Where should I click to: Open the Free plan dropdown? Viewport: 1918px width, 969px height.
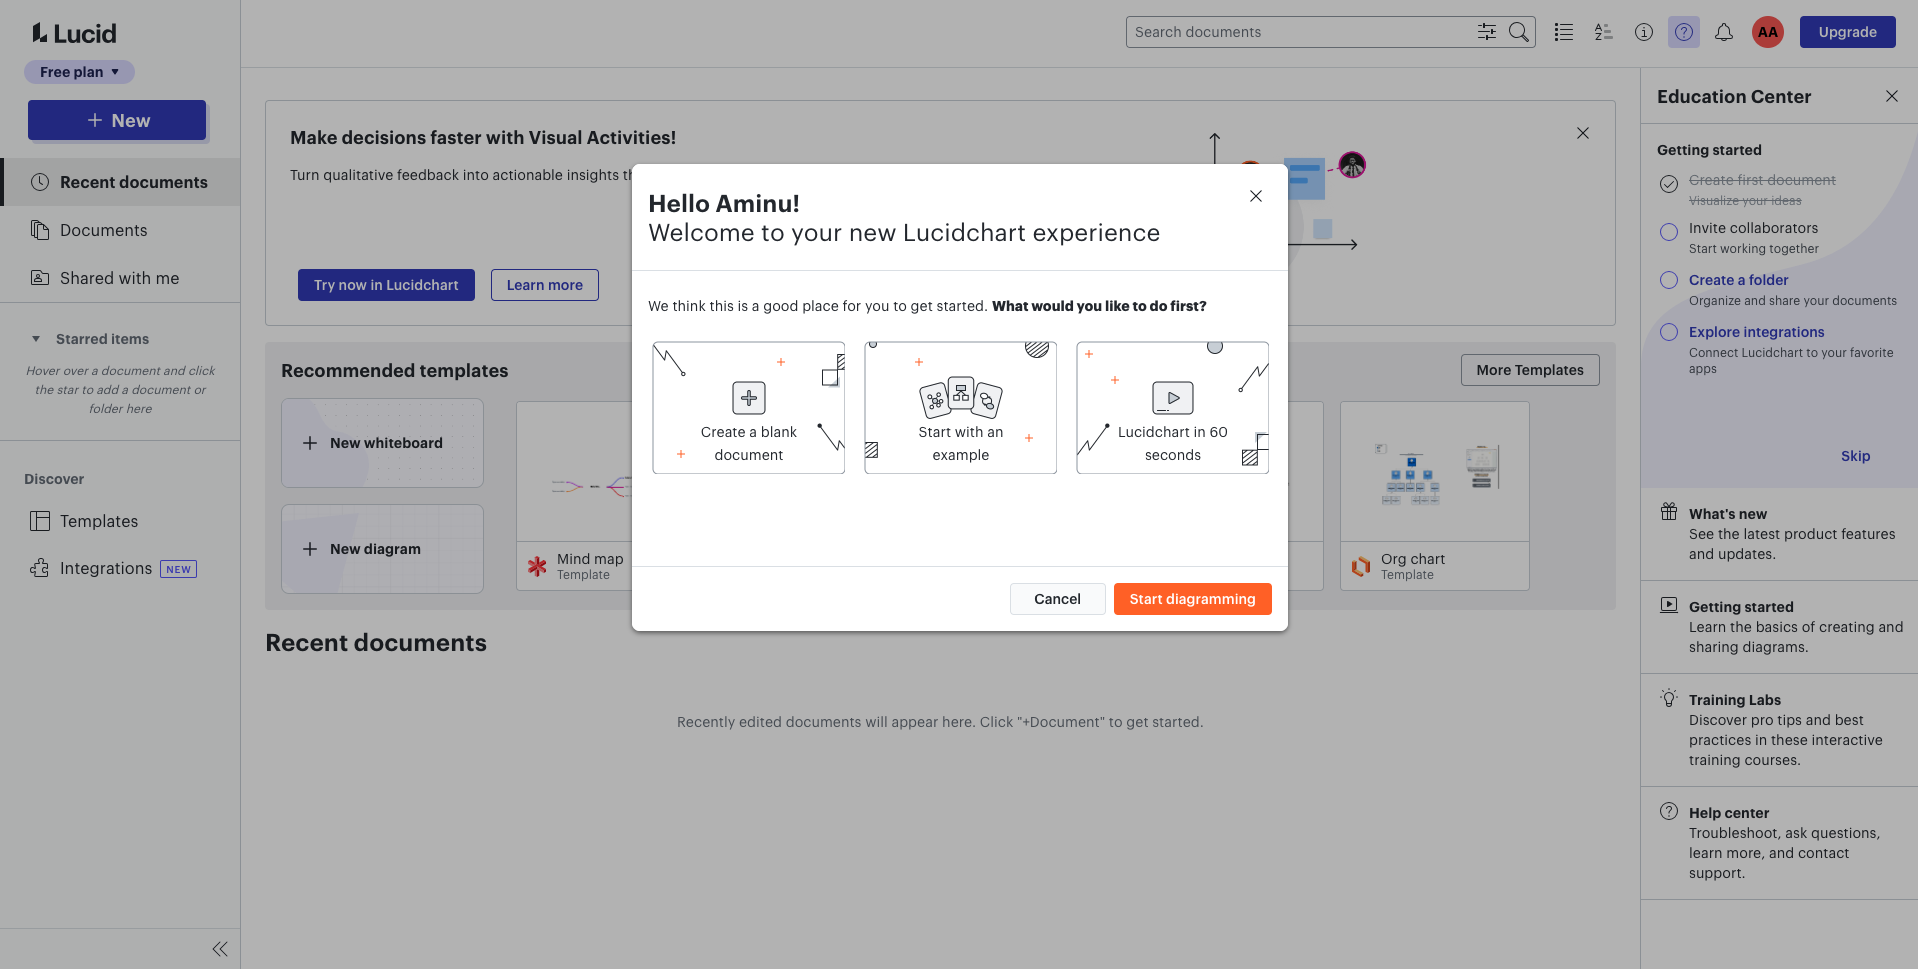click(x=79, y=71)
